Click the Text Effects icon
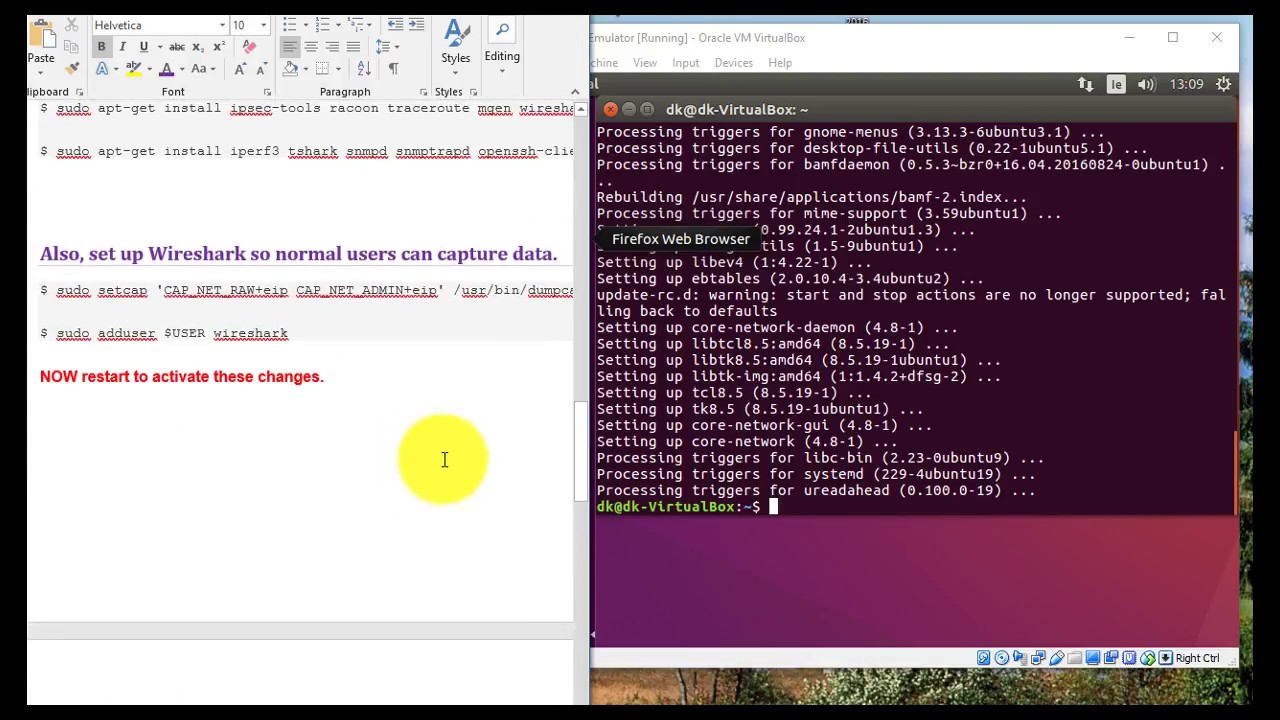 coord(102,69)
